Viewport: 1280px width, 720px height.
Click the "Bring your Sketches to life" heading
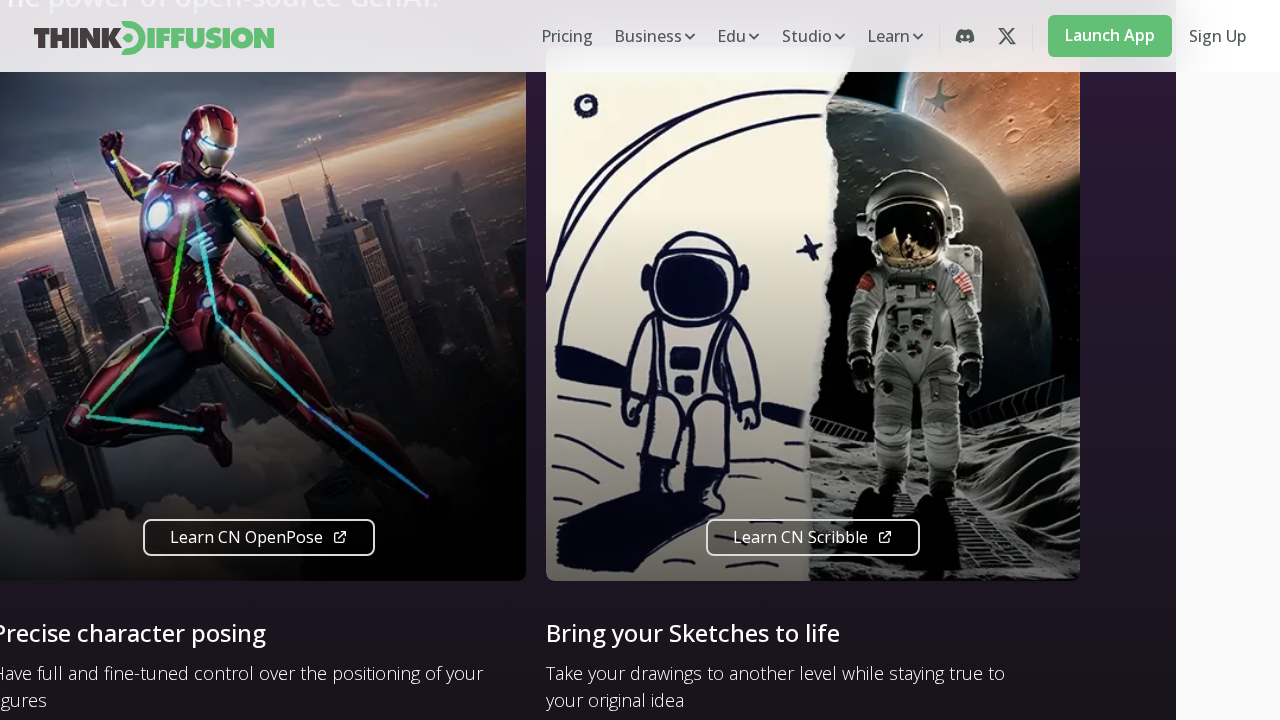[x=693, y=633]
